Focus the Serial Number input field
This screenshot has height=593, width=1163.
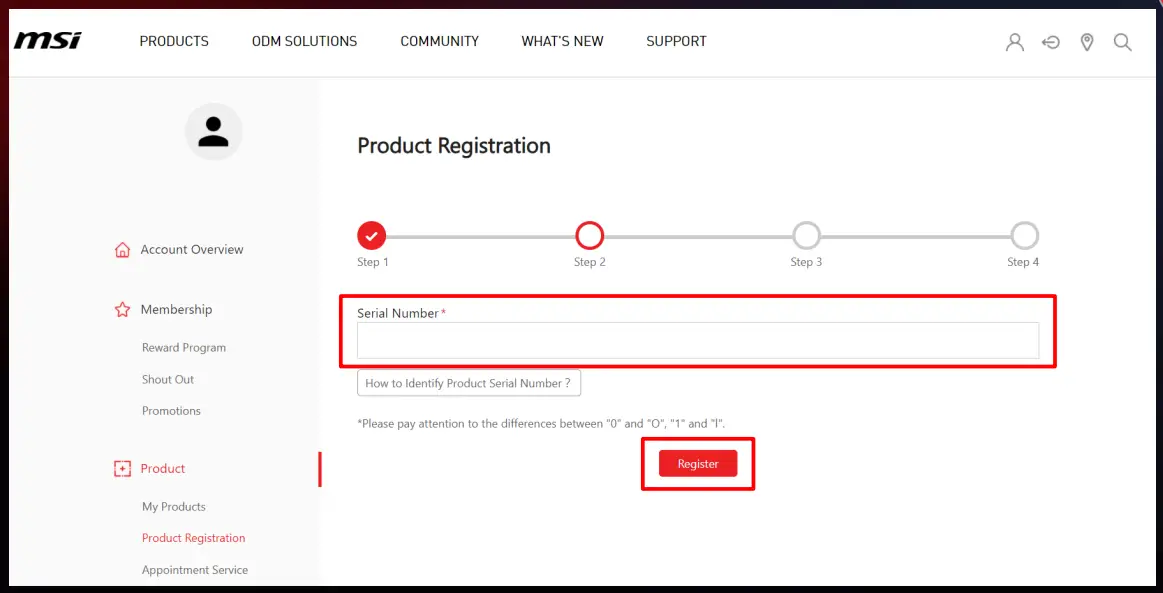click(698, 341)
